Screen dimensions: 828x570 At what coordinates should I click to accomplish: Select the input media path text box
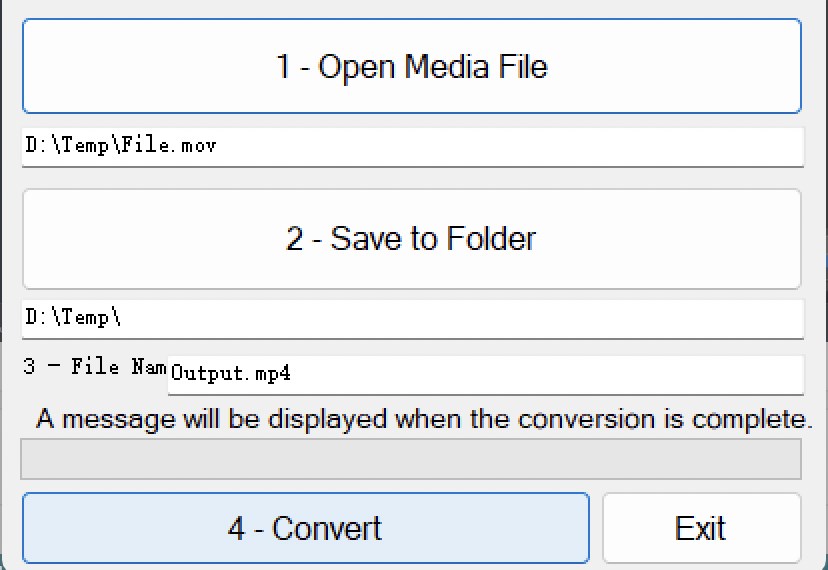412,147
